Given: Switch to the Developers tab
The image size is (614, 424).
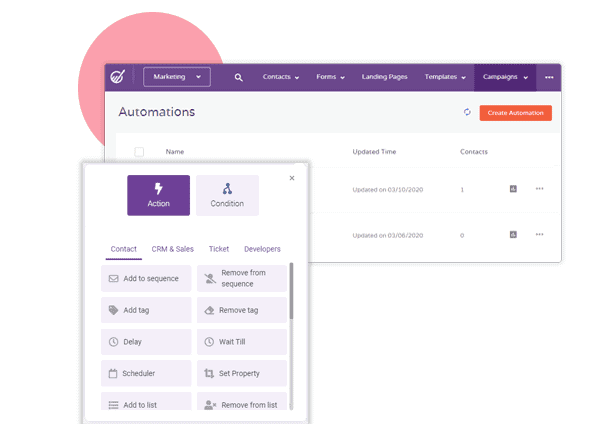Looking at the screenshot, I should click(262, 249).
